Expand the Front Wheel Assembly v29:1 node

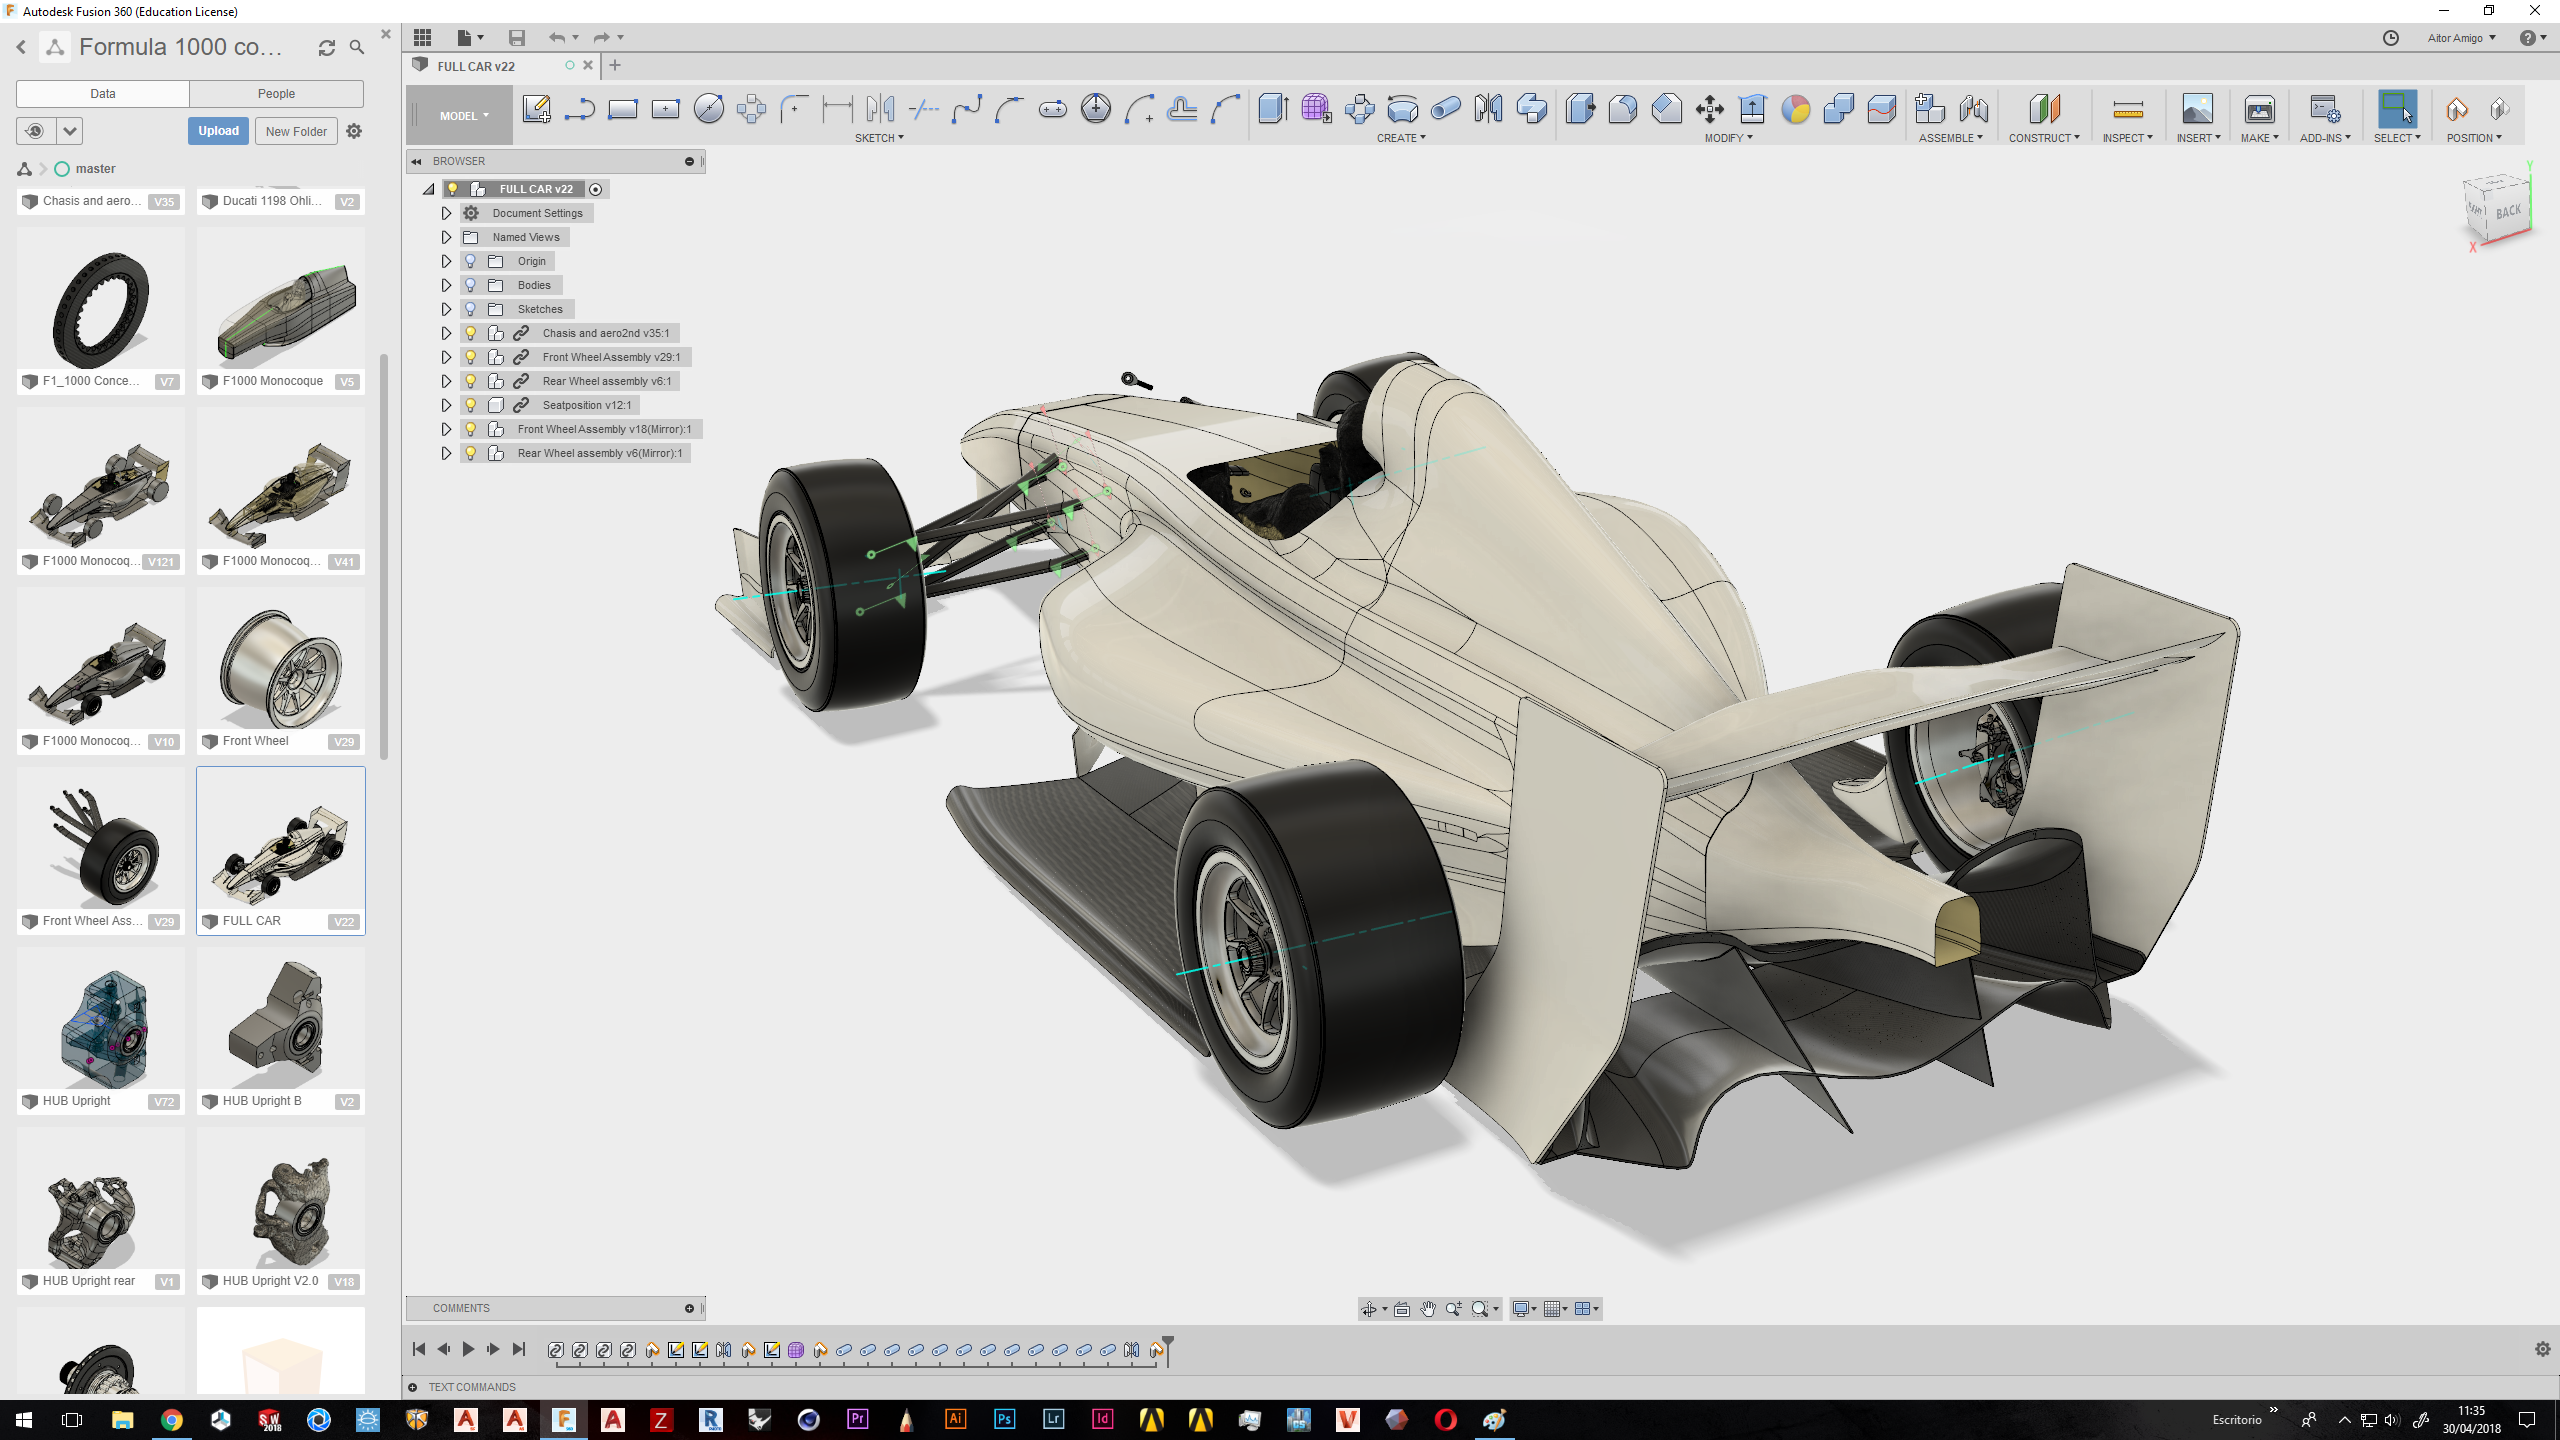(446, 357)
